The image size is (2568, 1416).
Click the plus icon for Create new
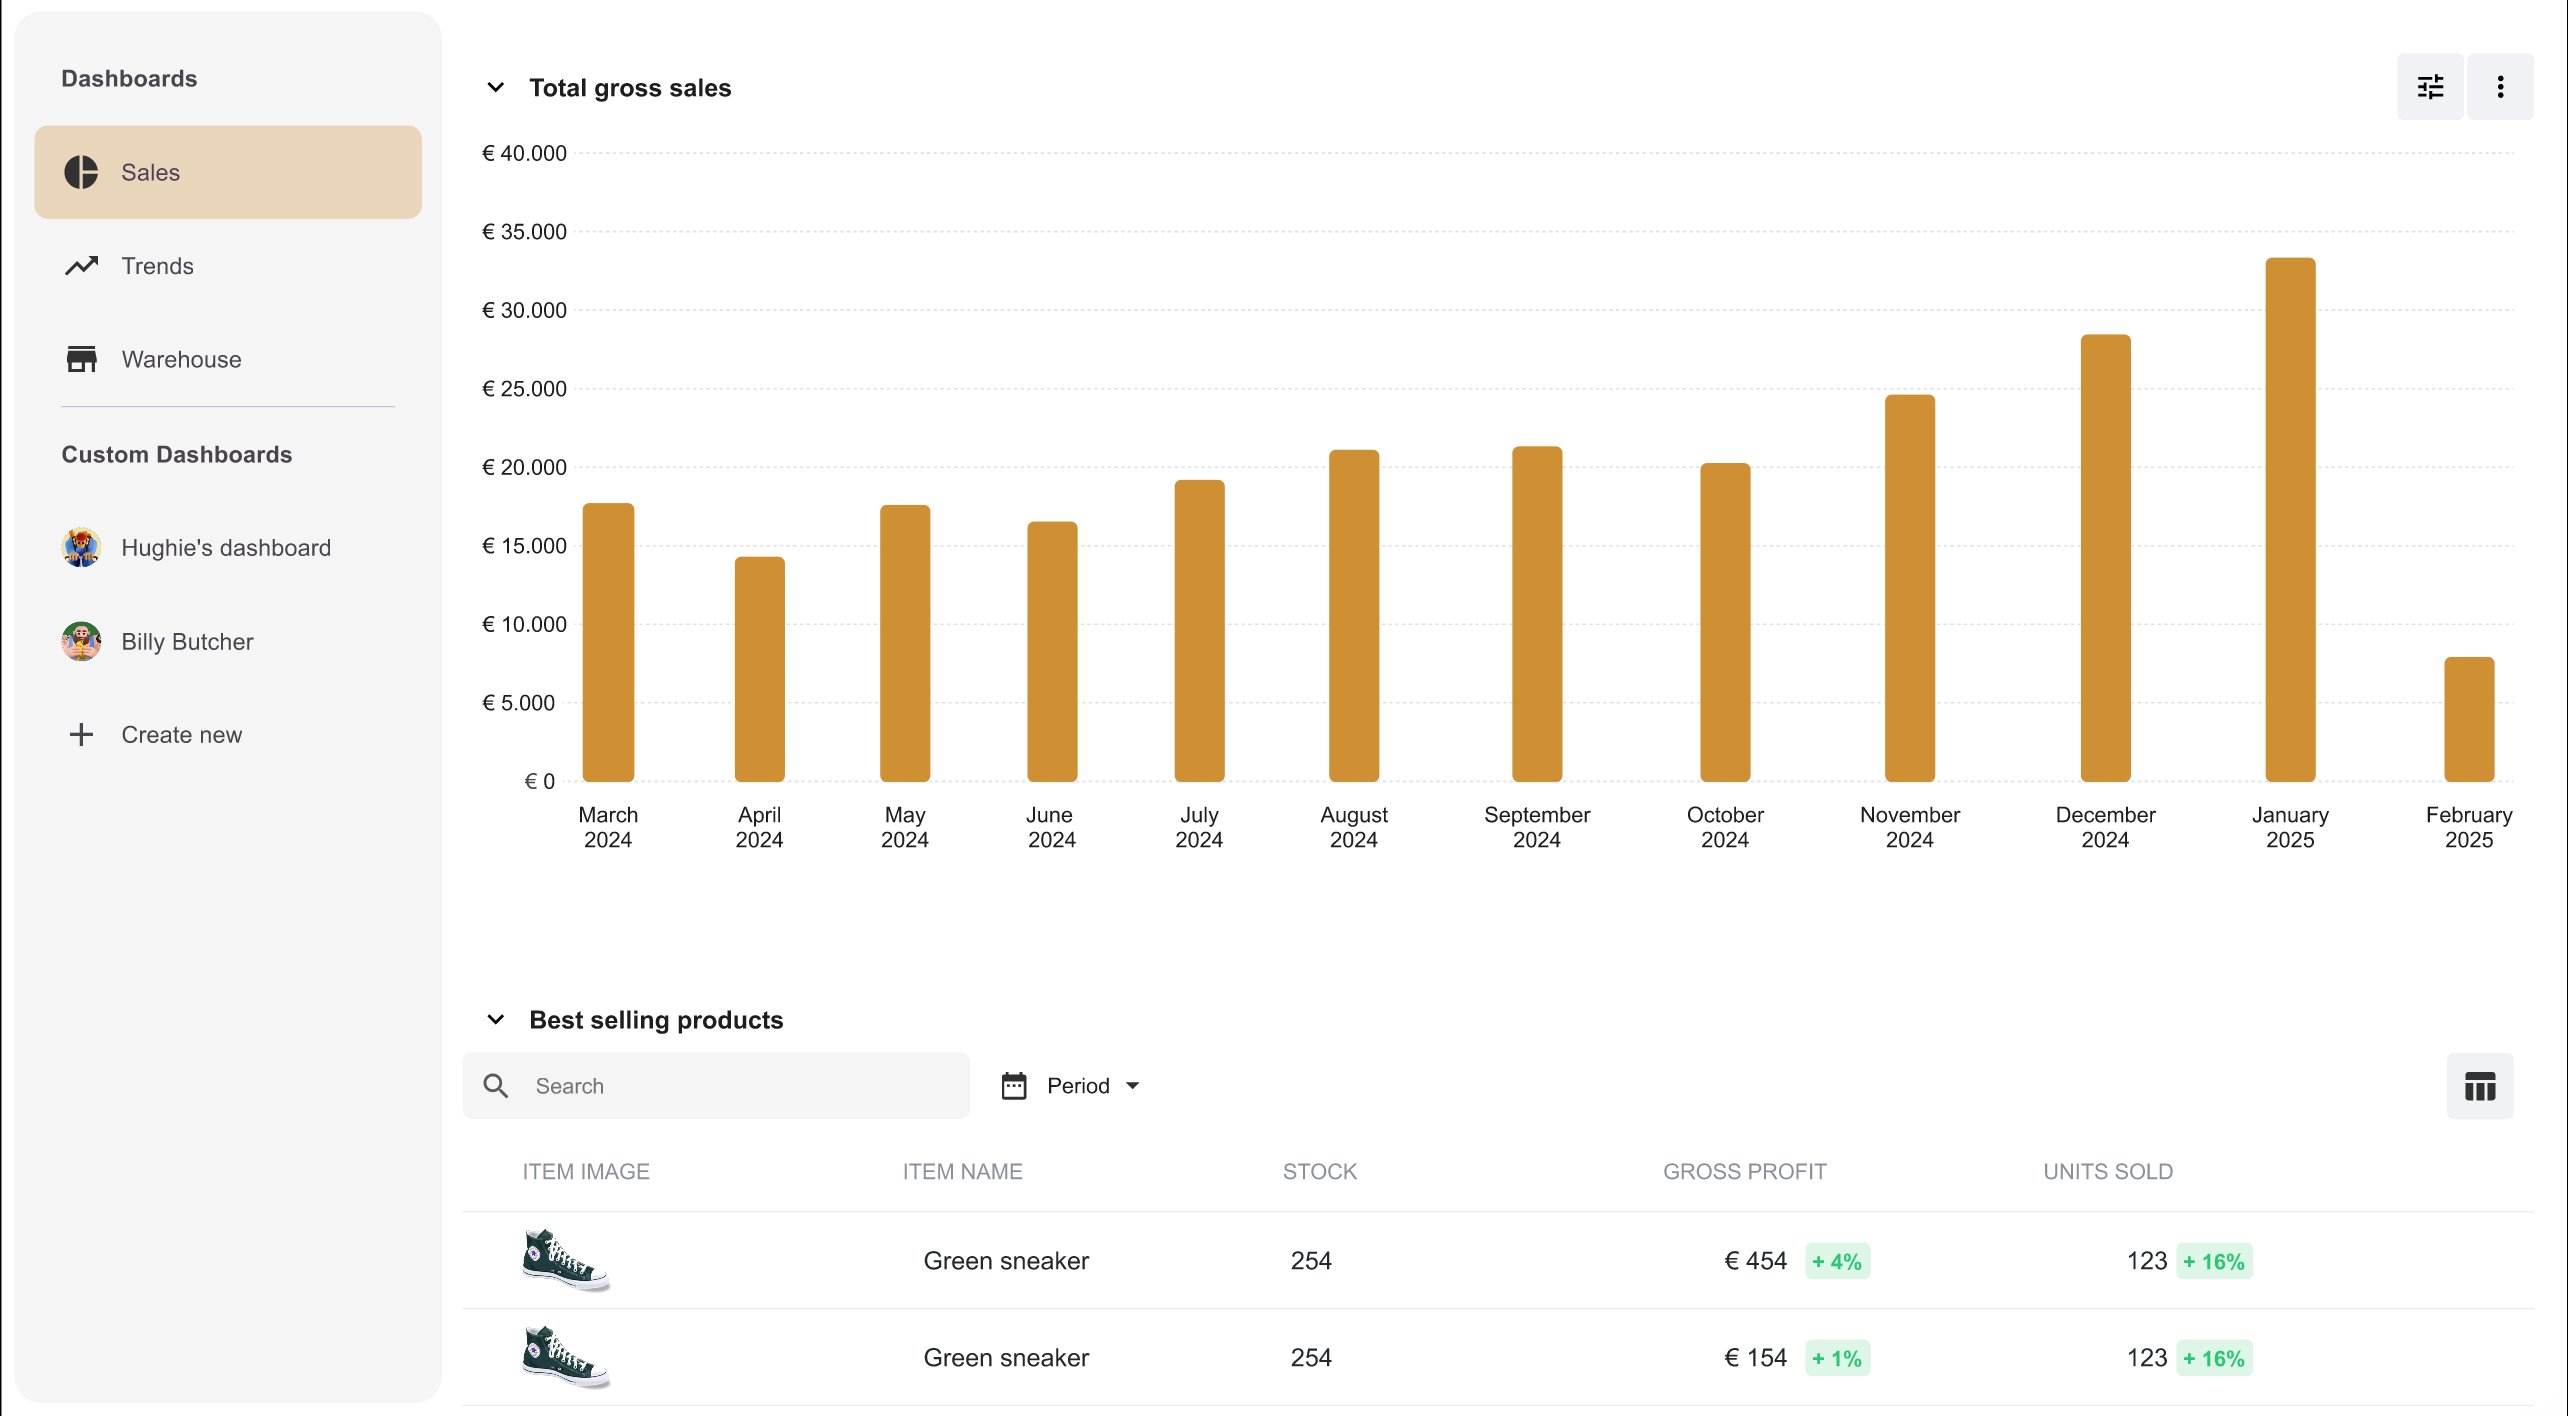81,735
